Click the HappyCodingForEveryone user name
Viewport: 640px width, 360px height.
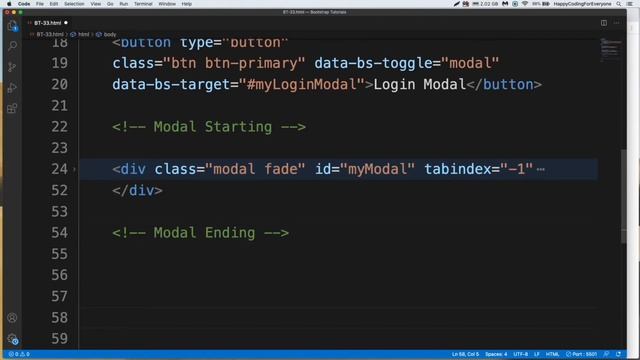pos(582,4)
